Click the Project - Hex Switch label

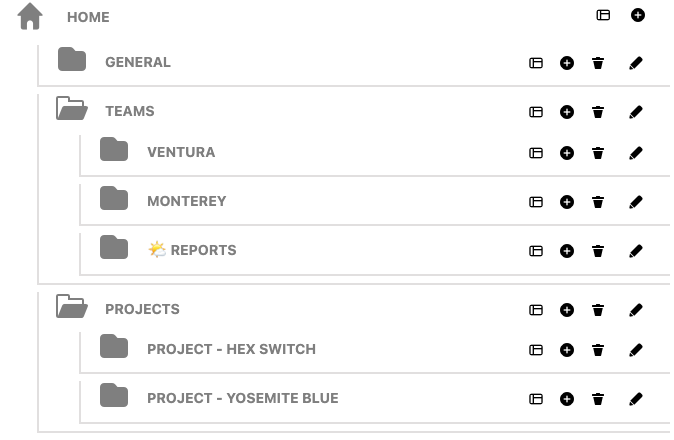click(x=231, y=349)
